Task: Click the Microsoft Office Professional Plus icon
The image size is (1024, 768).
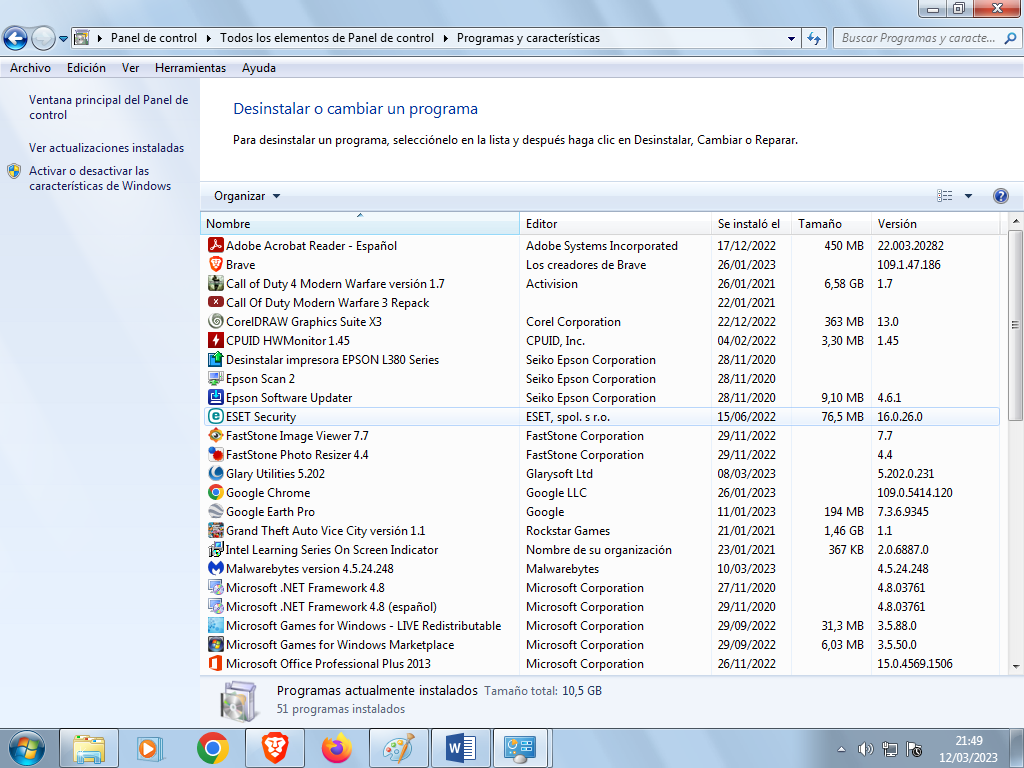Action: click(x=216, y=664)
